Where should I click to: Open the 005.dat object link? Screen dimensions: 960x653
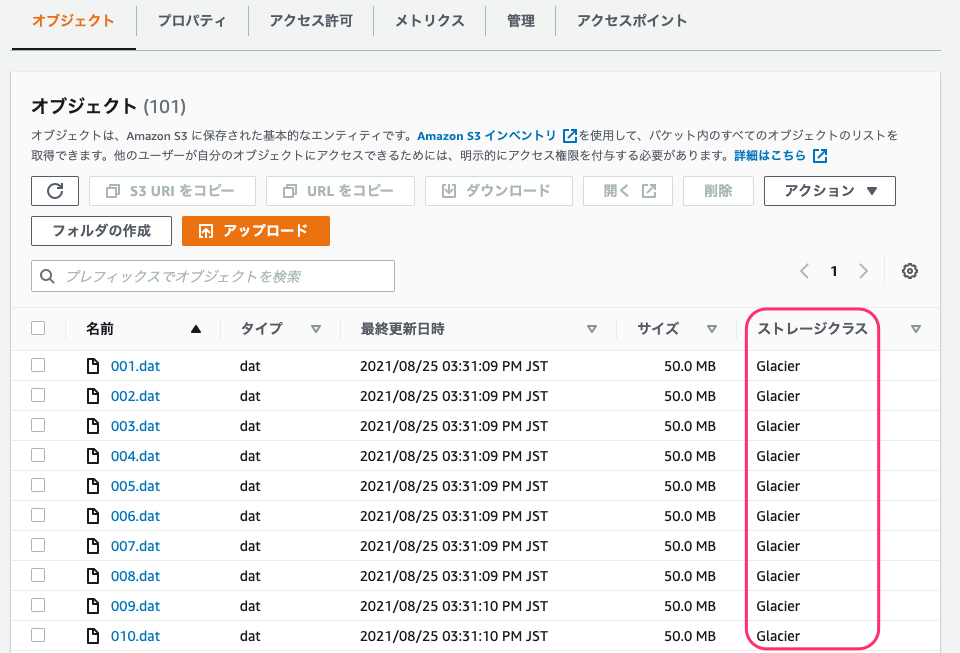coord(135,486)
